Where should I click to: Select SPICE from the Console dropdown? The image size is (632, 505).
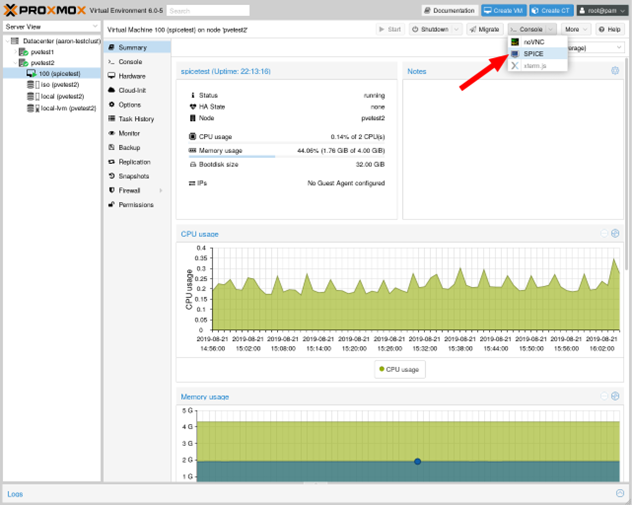(533, 54)
